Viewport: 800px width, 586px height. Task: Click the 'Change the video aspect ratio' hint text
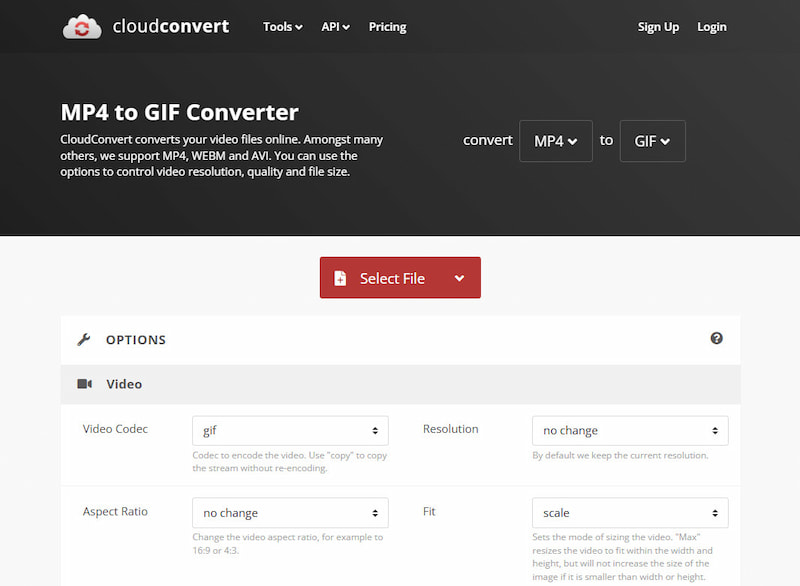287,544
